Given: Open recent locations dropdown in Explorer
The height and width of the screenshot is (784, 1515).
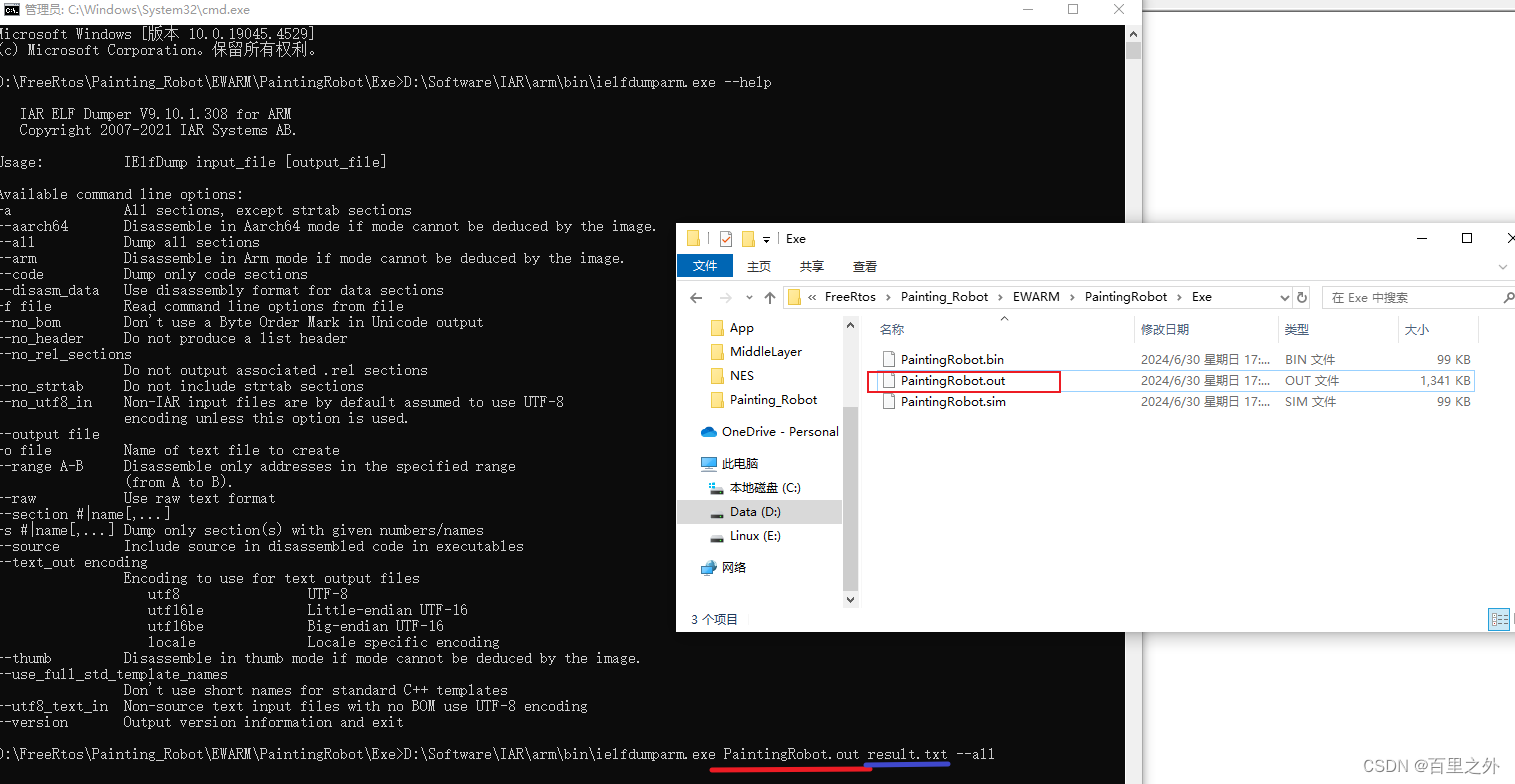Looking at the screenshot, I should [x=749, y=298].
